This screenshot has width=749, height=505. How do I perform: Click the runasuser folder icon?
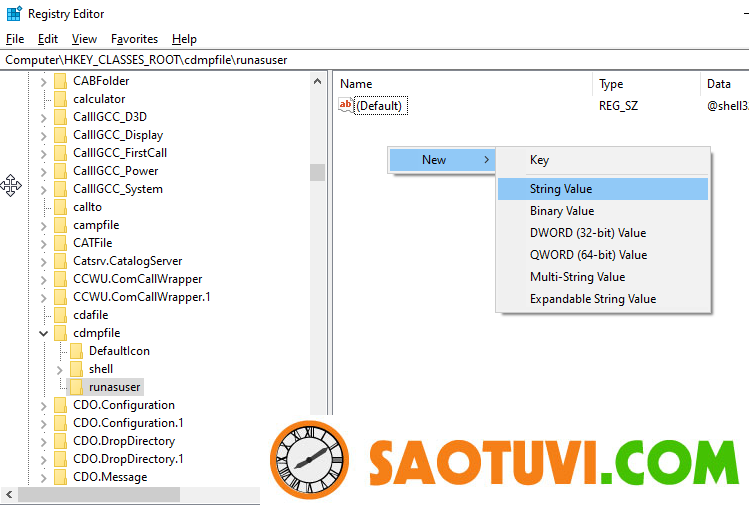(76, 387)
